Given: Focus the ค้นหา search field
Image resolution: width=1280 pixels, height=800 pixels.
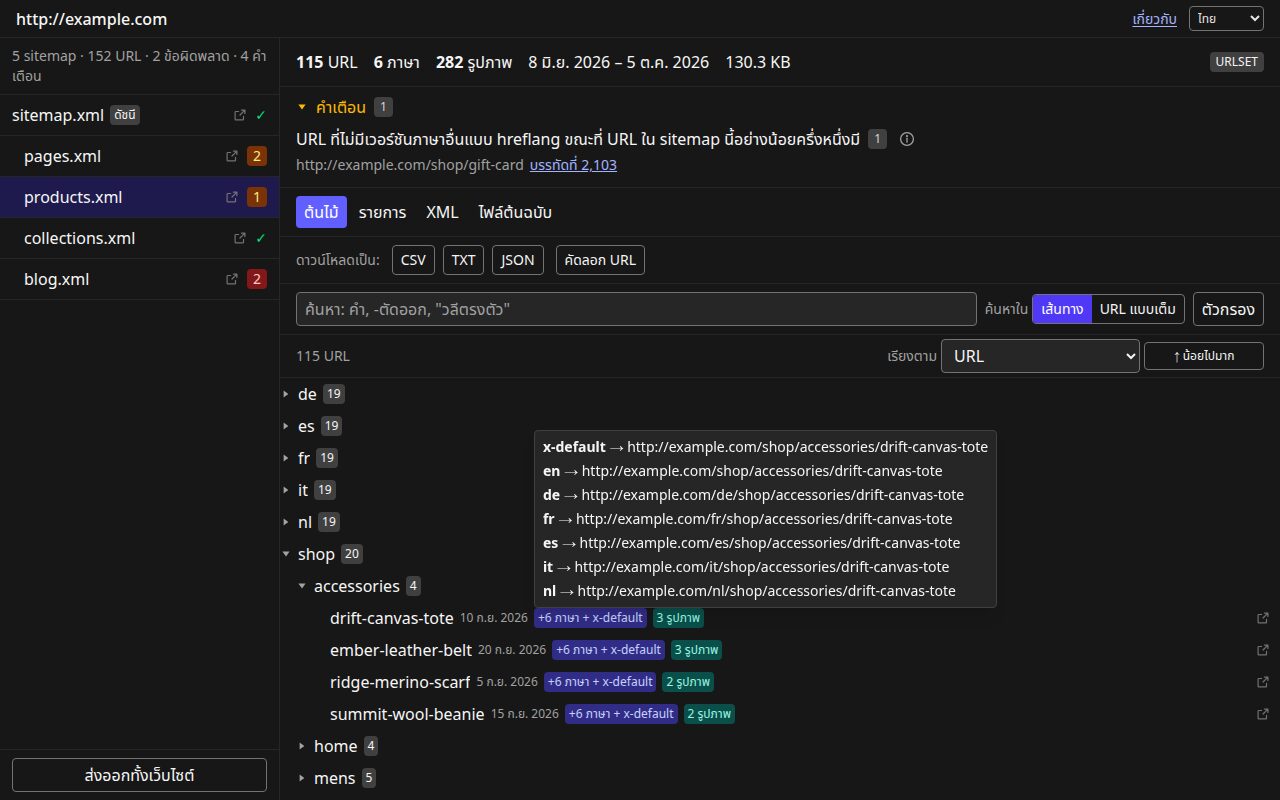Looking at the screenshot, I should pyautogui.click(x=636, y=309).
